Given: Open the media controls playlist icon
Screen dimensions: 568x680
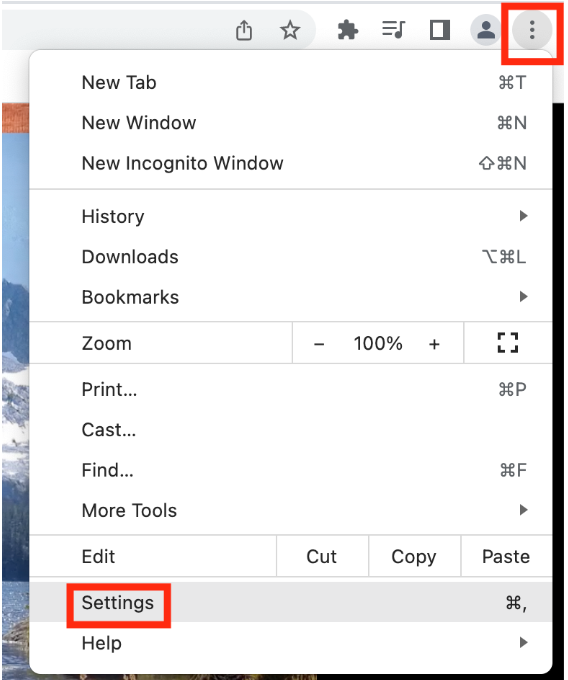Looking at the screenshot, I should click(393, 29).
